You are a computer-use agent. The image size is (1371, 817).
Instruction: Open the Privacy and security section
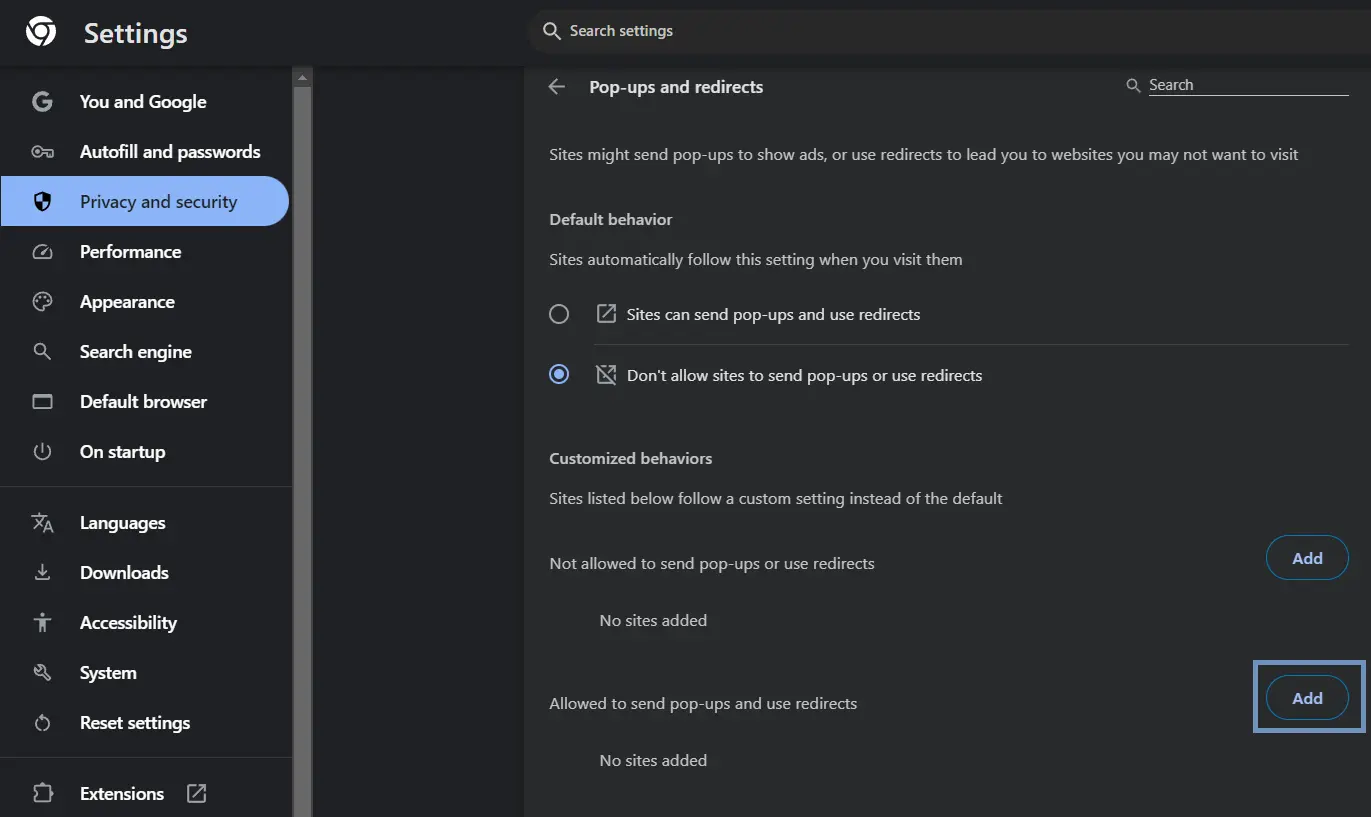[x=158, y=202]
